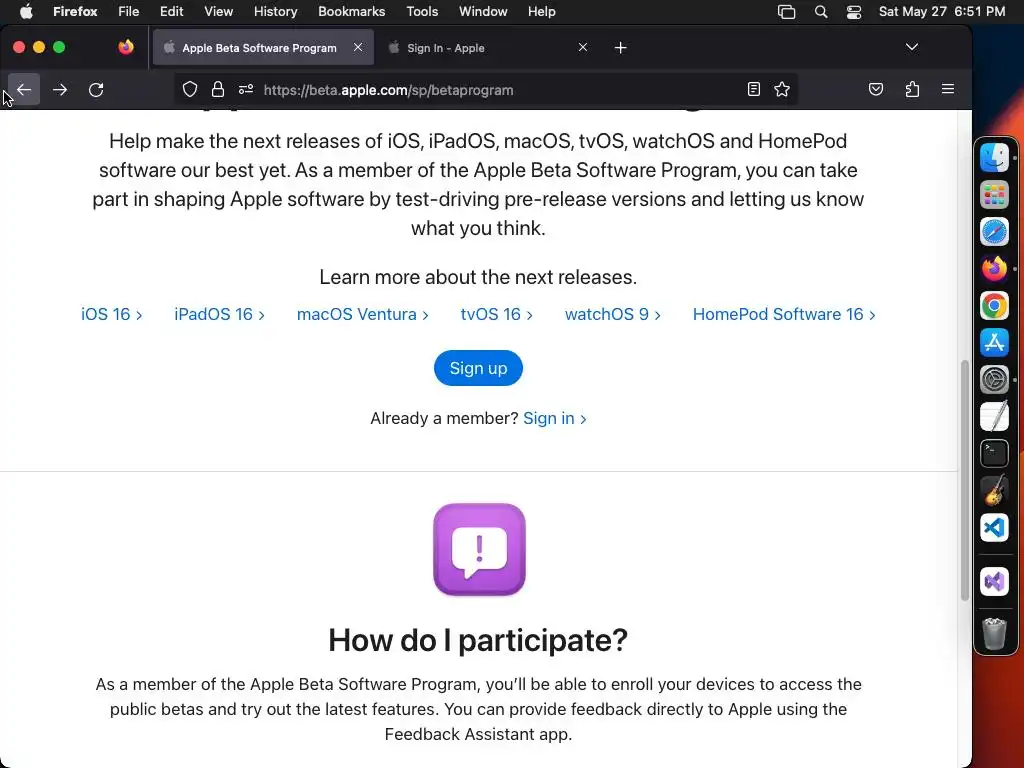Open the History menu

click(276, 11)
